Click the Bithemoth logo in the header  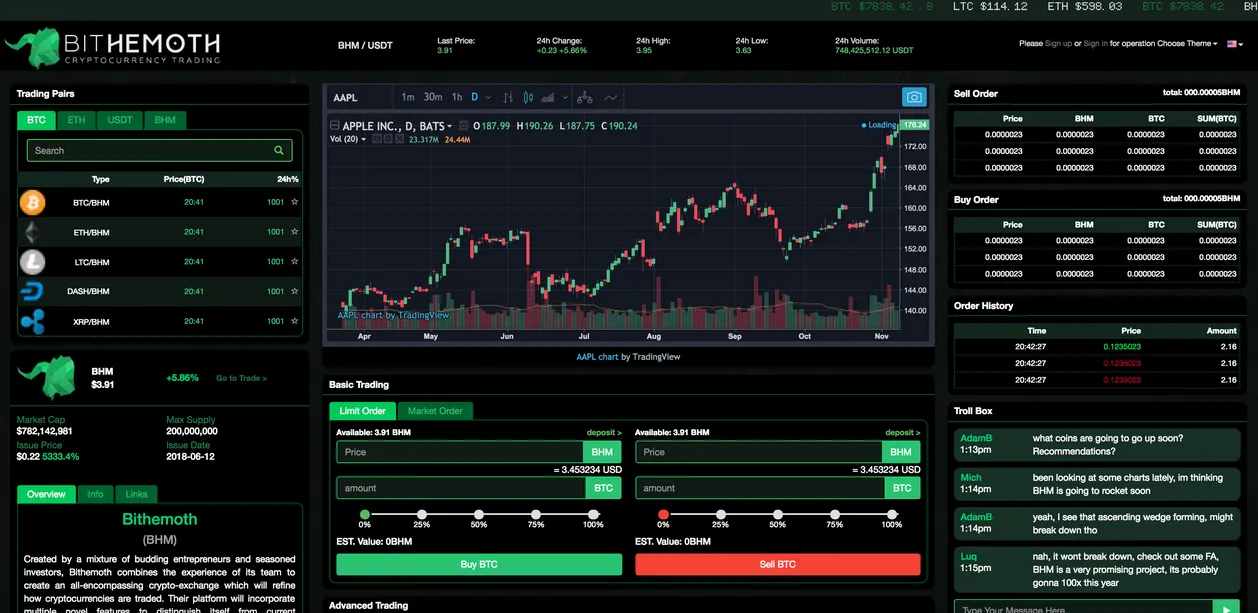click(111, 48)
